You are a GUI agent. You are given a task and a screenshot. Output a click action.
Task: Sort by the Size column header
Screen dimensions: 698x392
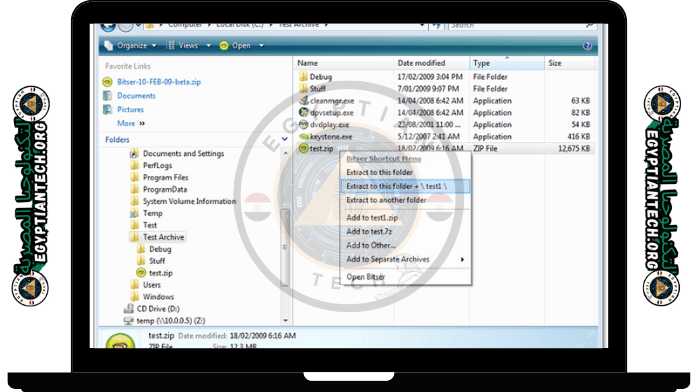click(570, 63)
